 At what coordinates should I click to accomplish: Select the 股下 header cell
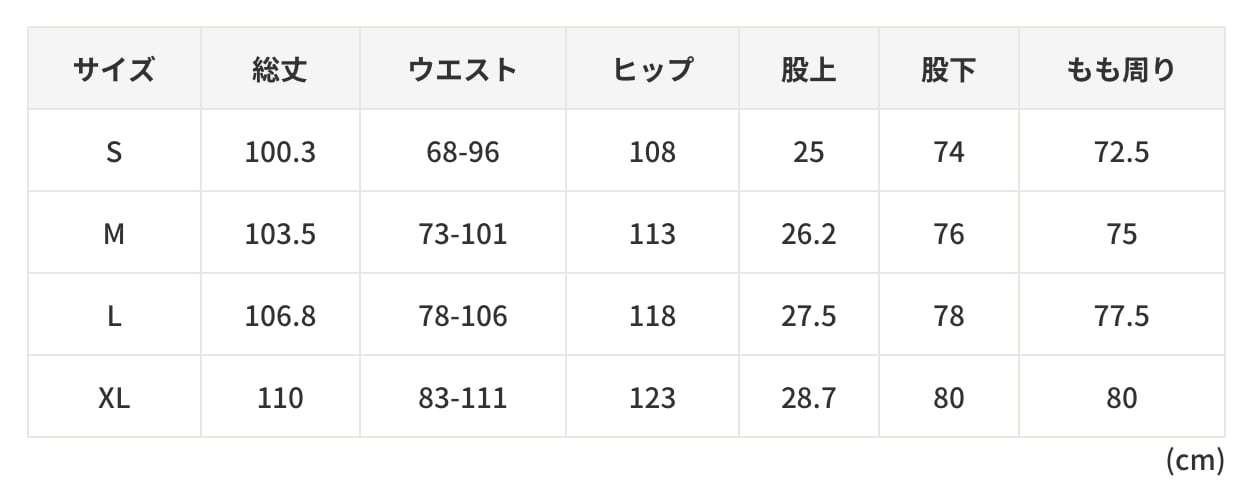tap(949, 69)
